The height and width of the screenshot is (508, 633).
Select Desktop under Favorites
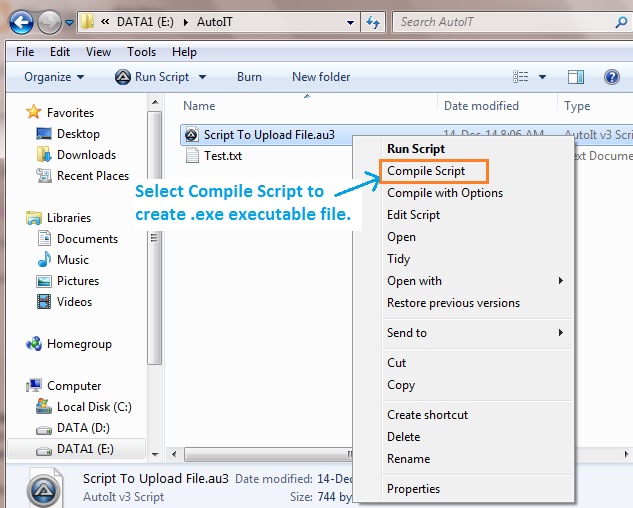[x=78, y=134]
